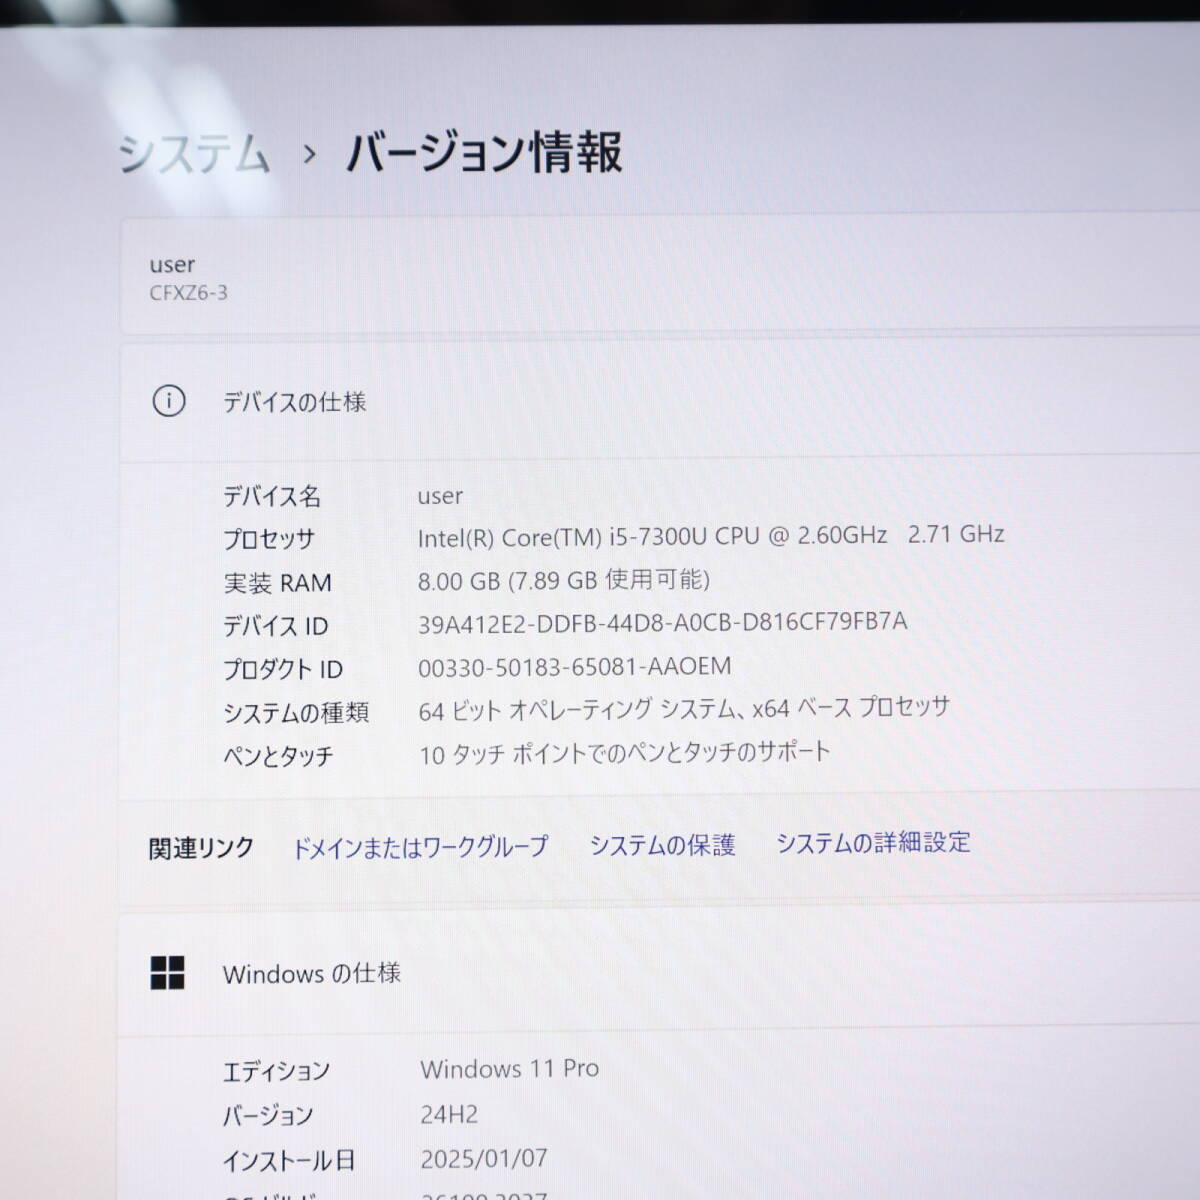Click the info icon beside デバイスの仕様

(x=168, y=401)
